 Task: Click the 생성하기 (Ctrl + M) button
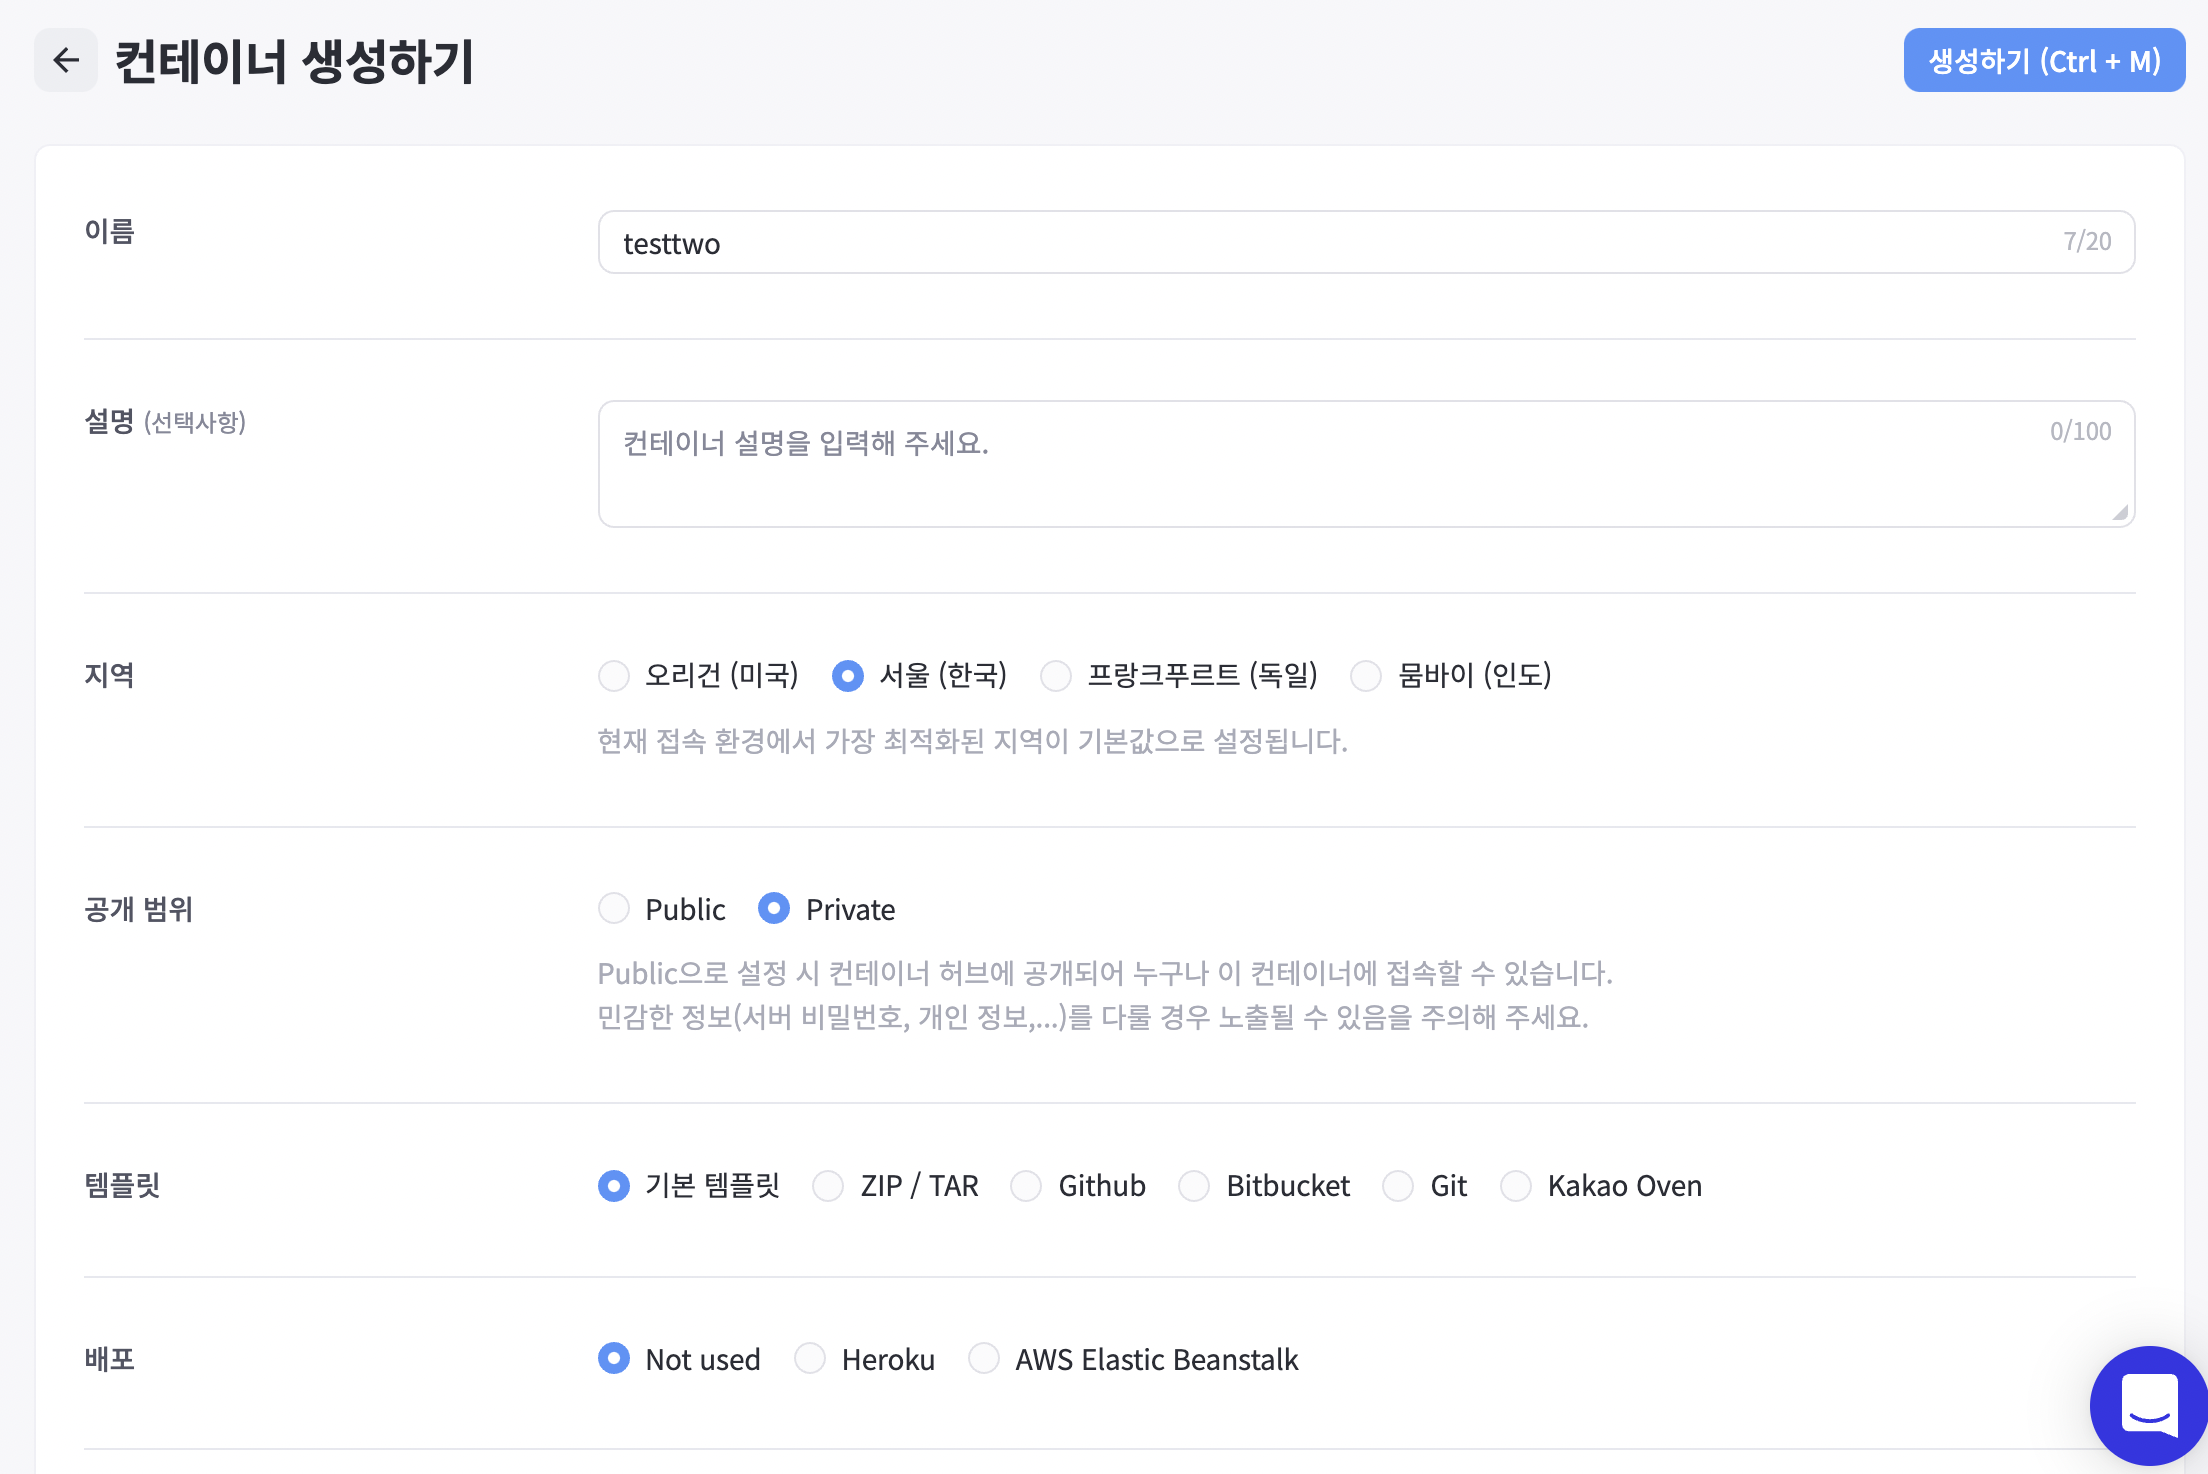coord(2044,60)
